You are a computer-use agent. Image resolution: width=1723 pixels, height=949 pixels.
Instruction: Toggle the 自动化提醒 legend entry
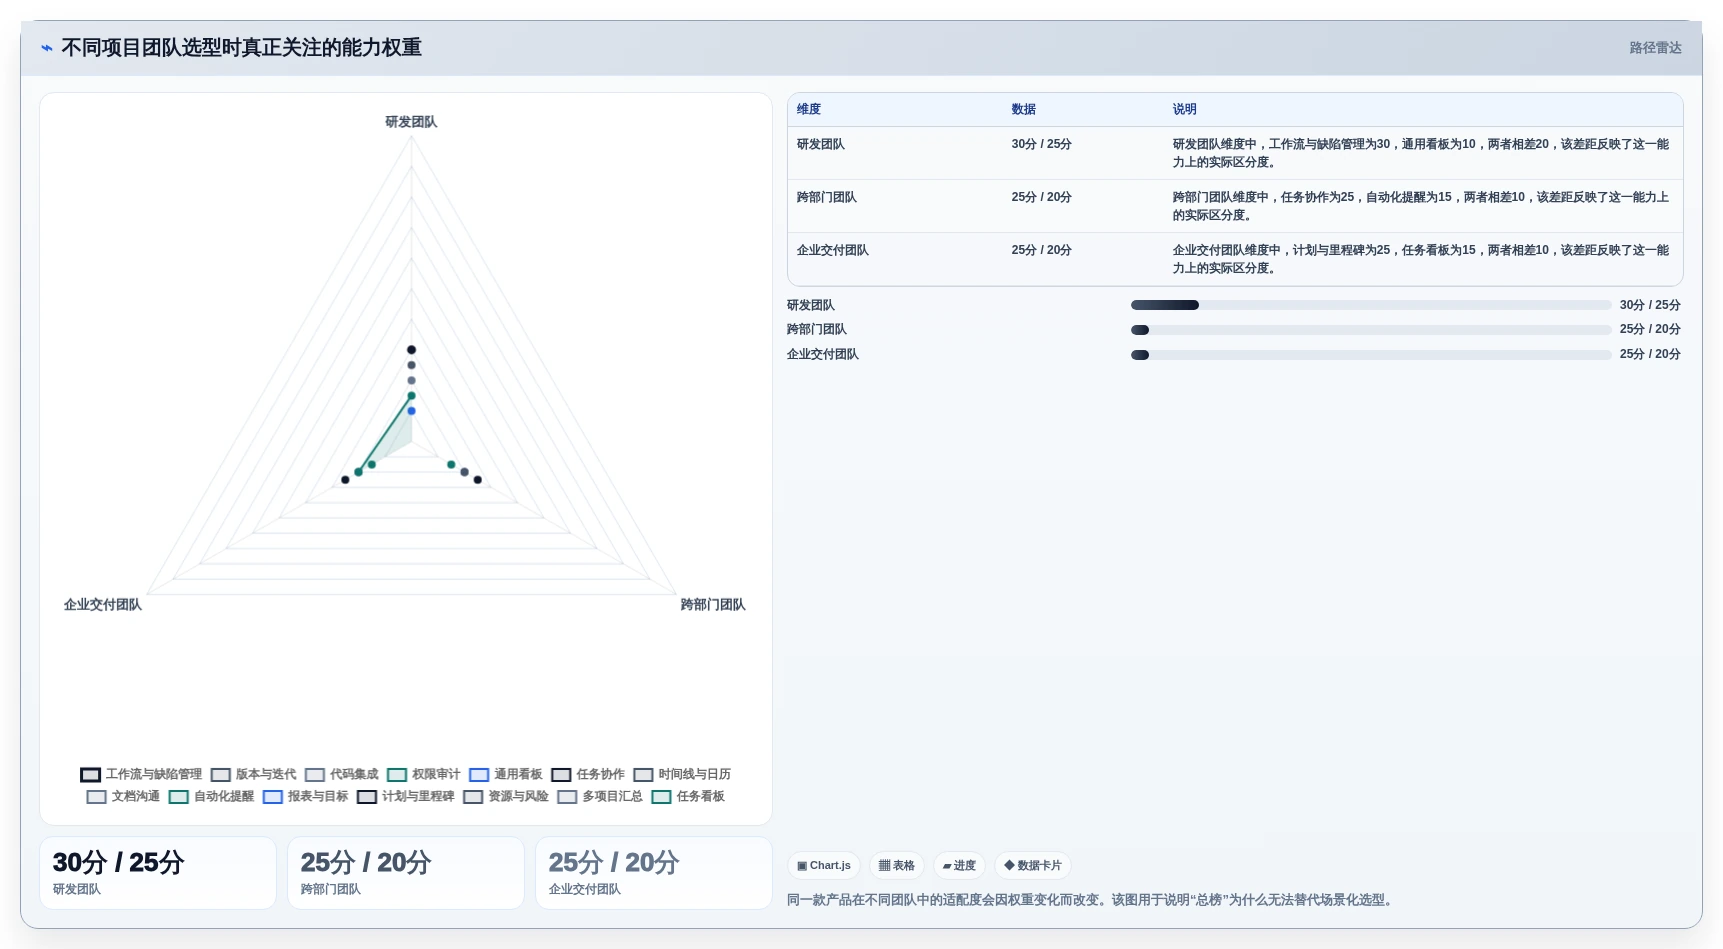click(211, 796)
